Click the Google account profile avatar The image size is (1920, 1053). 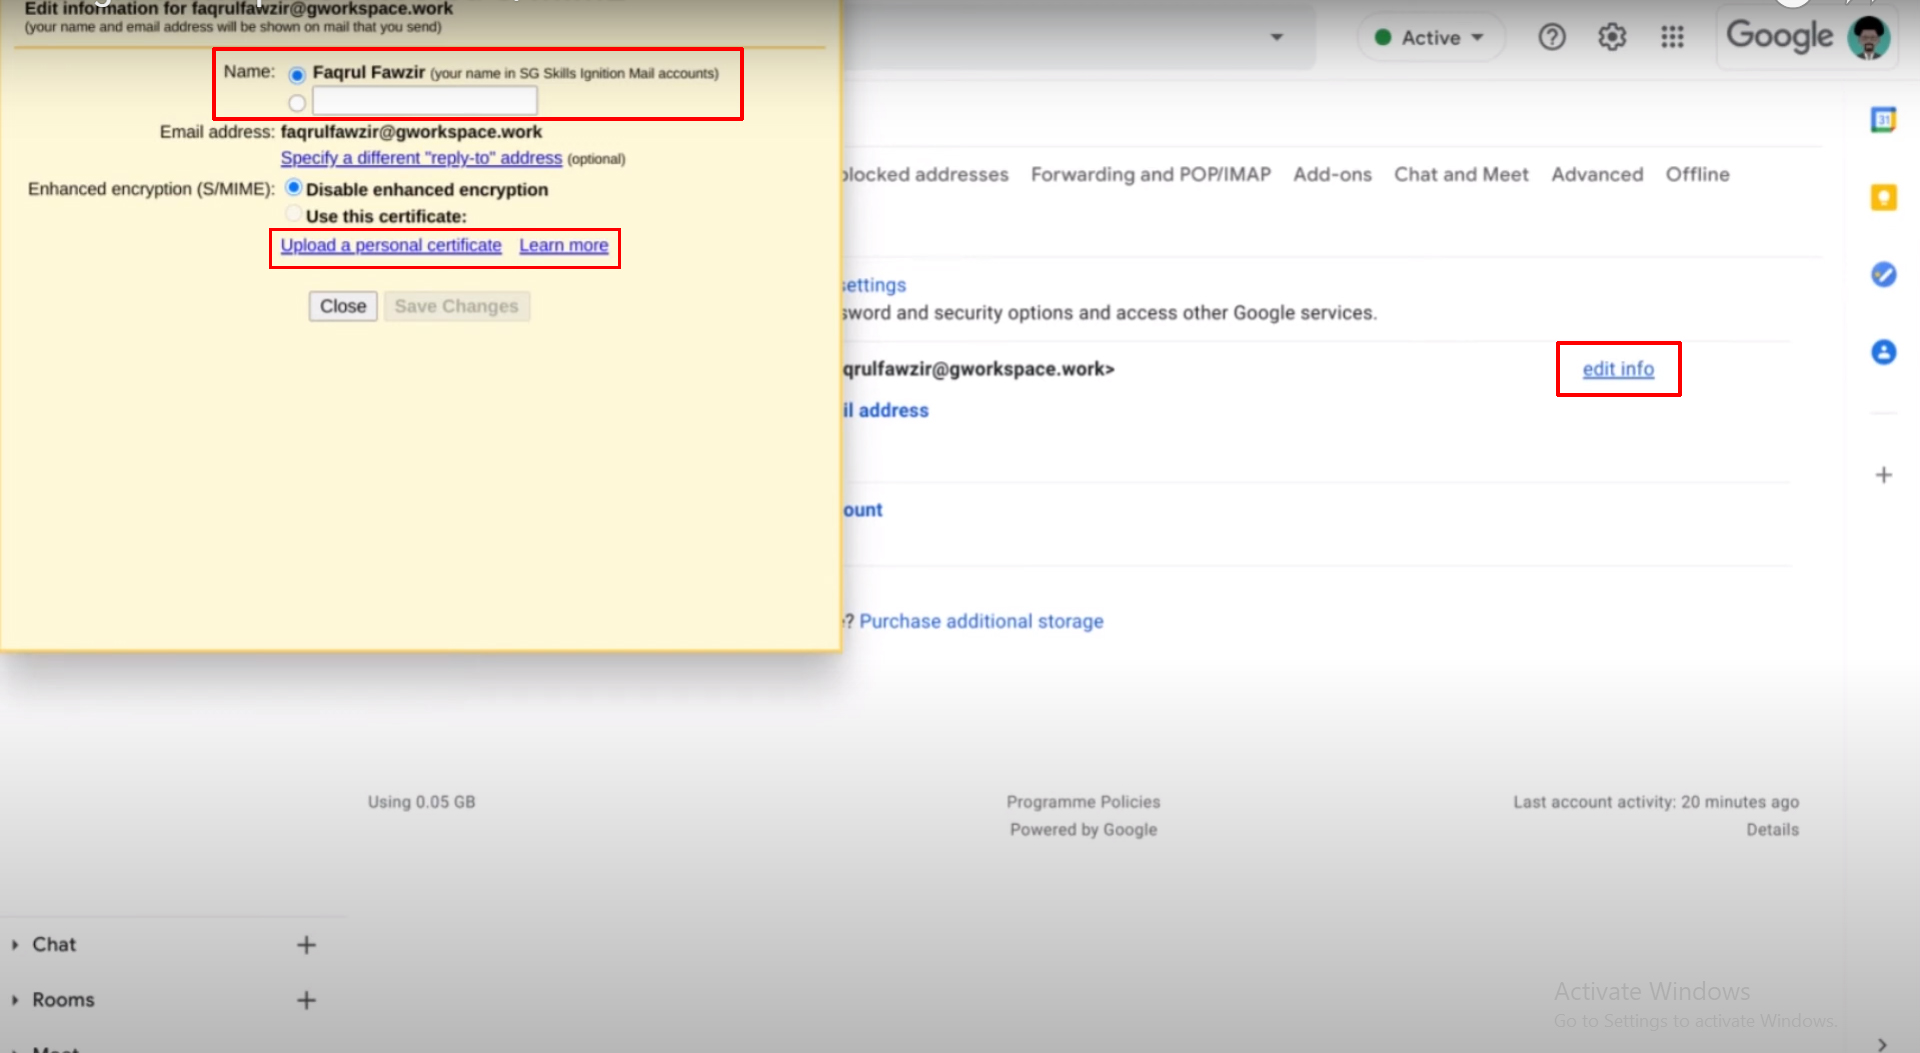point(1869,37)
